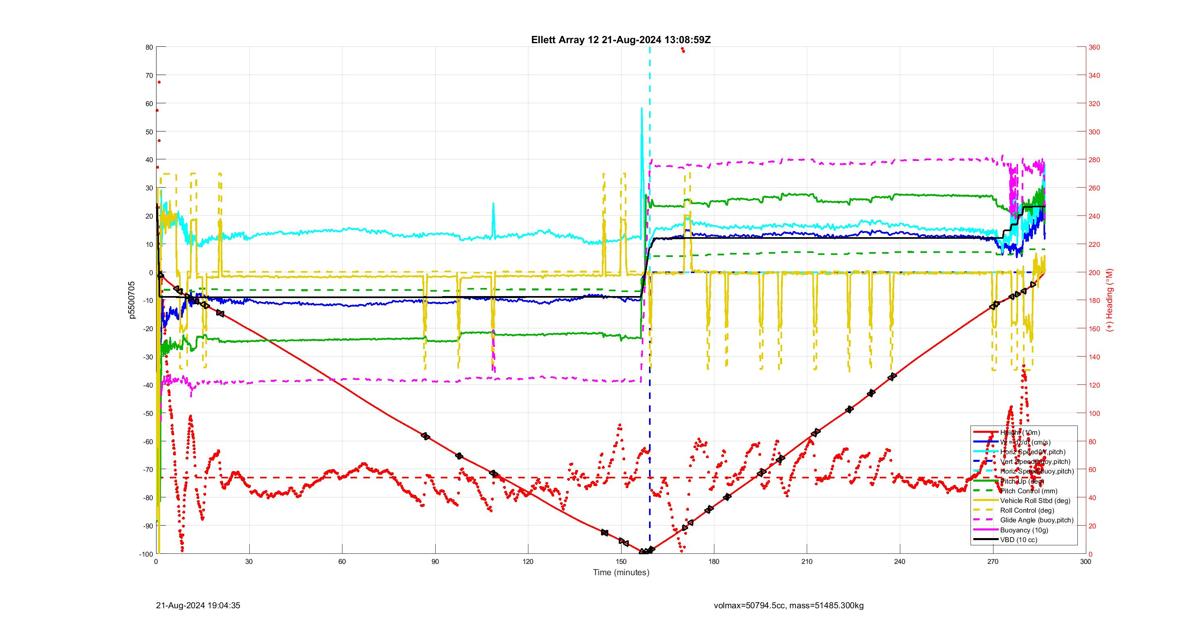Click the footer timestamp "21-Aug-2024 19:04:35"
This screenshot has width=1200, height=622.
[198, 605]
